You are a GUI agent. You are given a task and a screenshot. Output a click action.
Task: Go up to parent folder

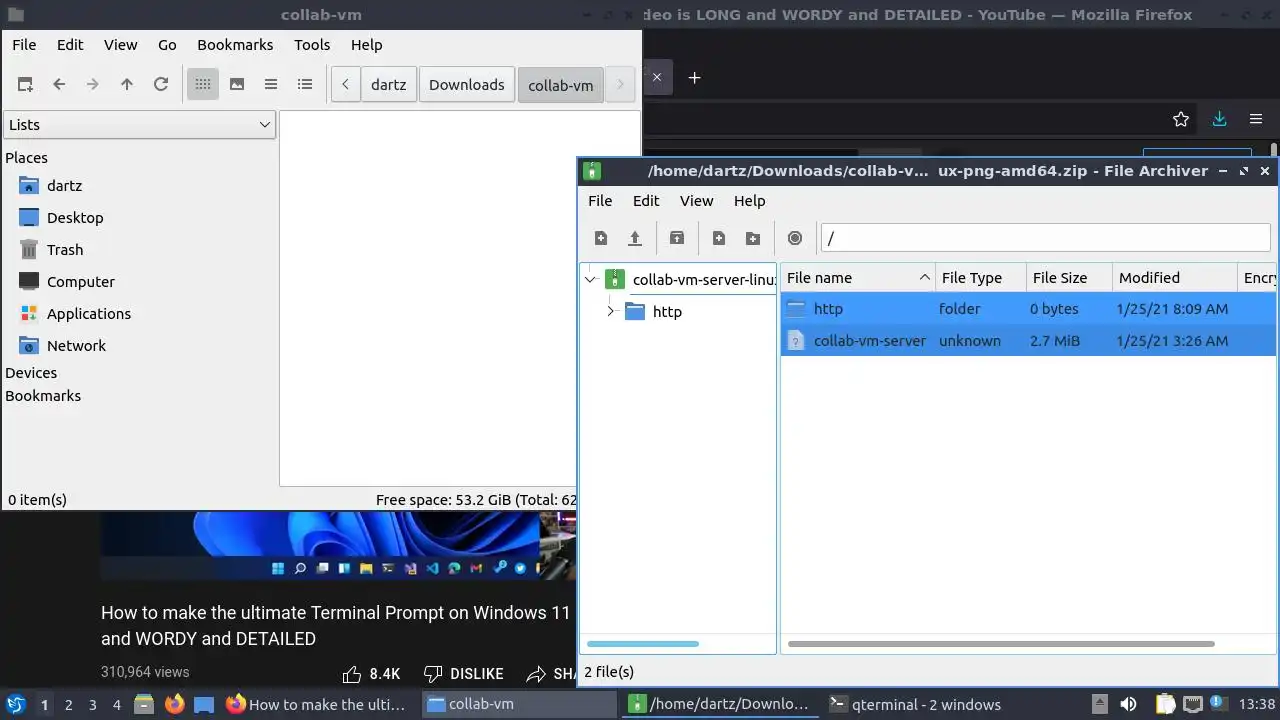point(127,84)
